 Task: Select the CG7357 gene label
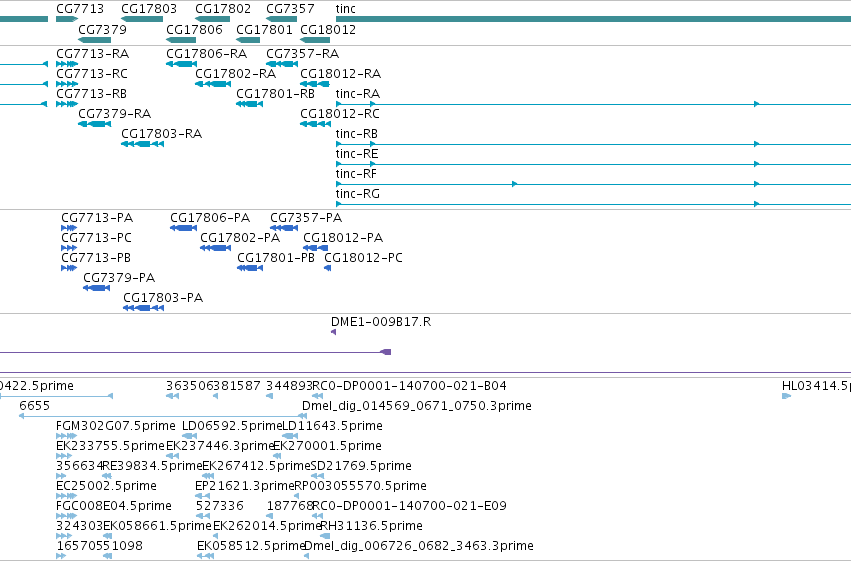290,9
